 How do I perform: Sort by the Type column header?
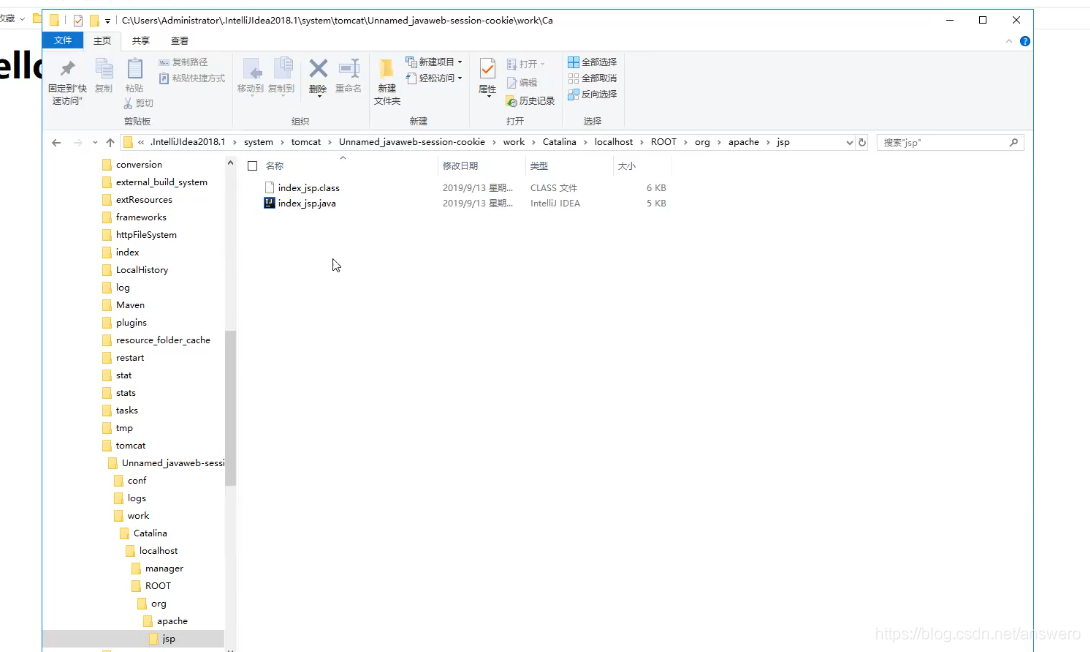click(539, 166)
